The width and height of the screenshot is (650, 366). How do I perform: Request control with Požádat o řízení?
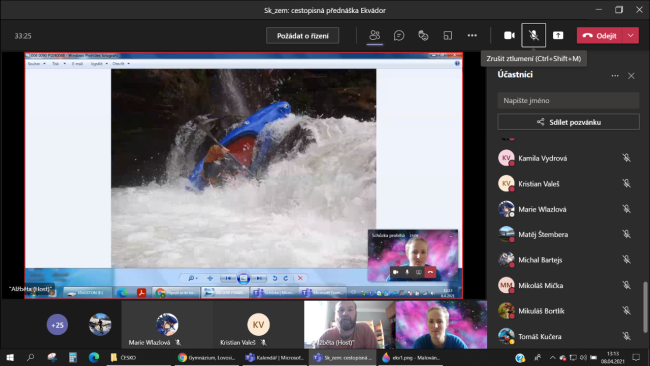pyautogui.click(x=303, y=36)
